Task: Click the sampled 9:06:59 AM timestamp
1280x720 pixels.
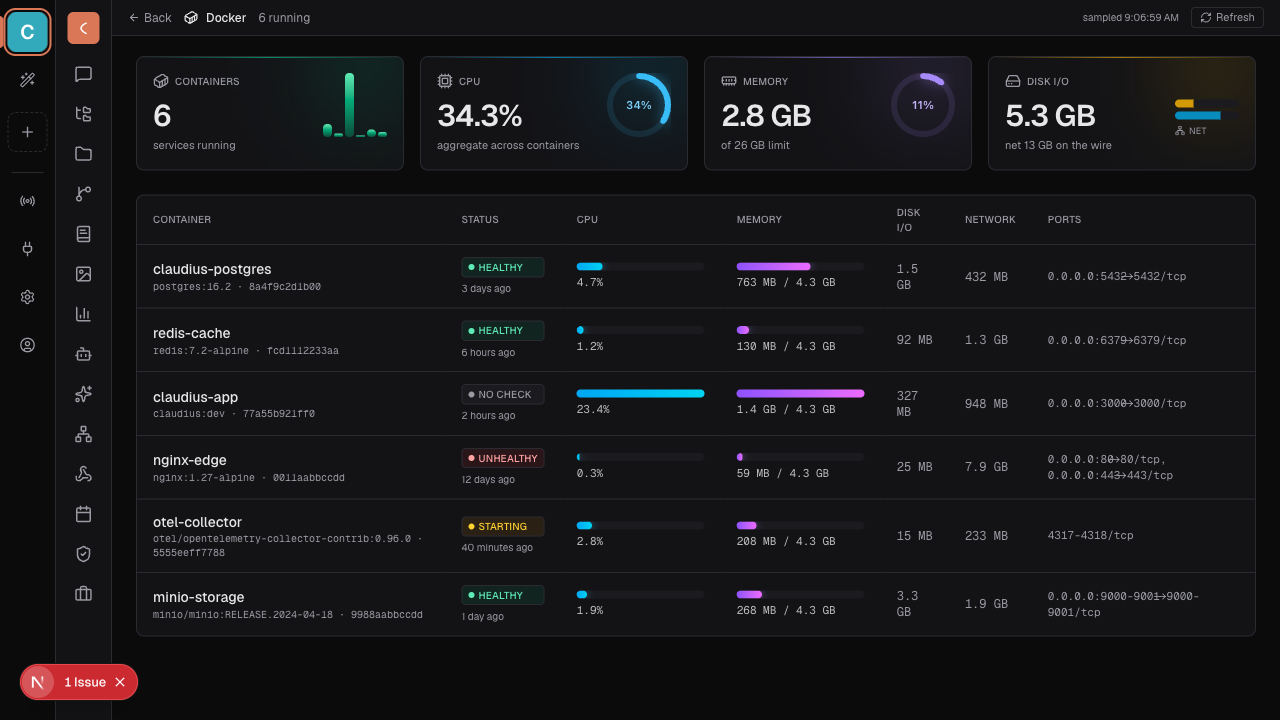Action: pyautogui.click(x=1130, y=18)
